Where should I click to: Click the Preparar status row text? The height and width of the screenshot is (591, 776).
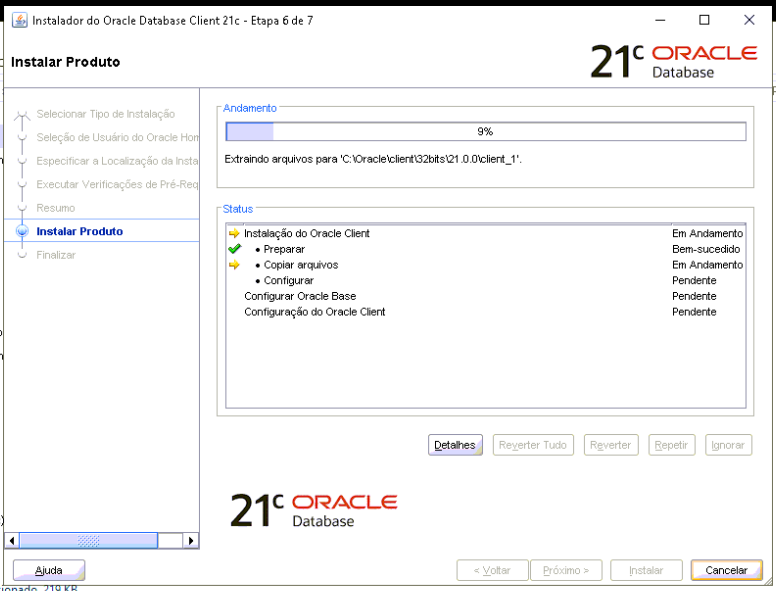tap(284, 249)
